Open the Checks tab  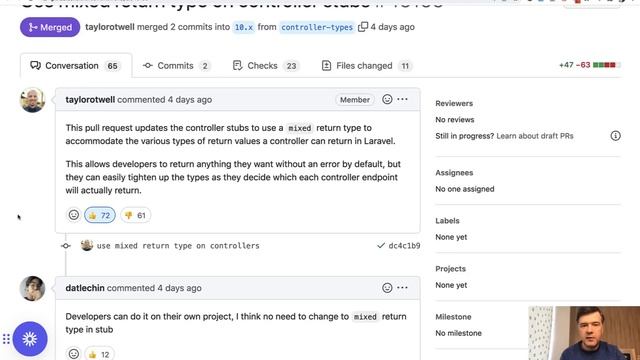coord(266,66)
